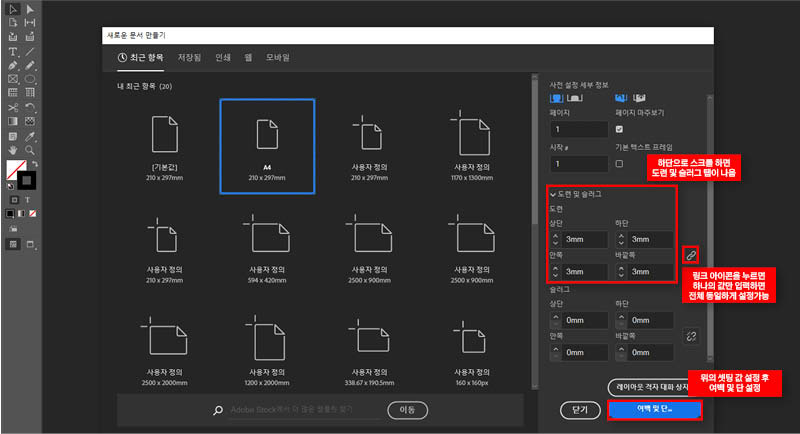Click the 도련 하단 stepper arrows

point(621,239)
